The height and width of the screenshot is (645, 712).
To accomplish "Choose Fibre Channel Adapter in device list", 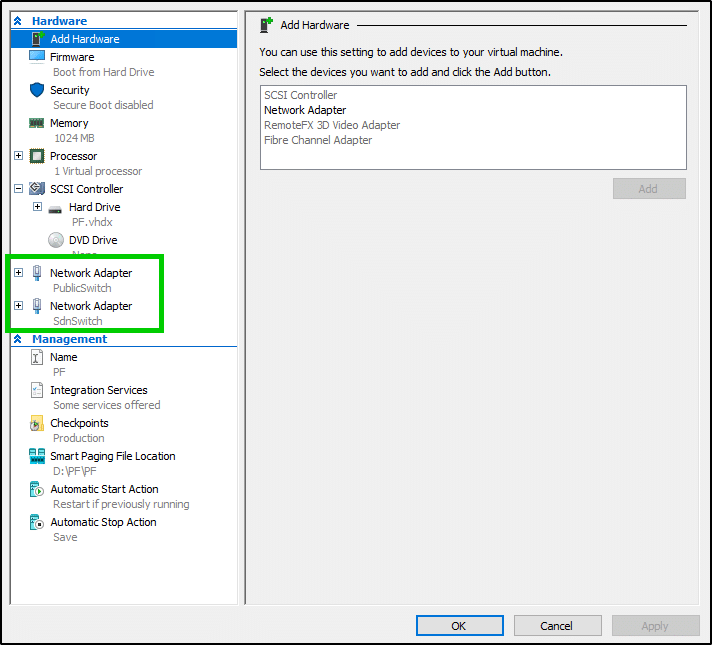I will [318, 141].
